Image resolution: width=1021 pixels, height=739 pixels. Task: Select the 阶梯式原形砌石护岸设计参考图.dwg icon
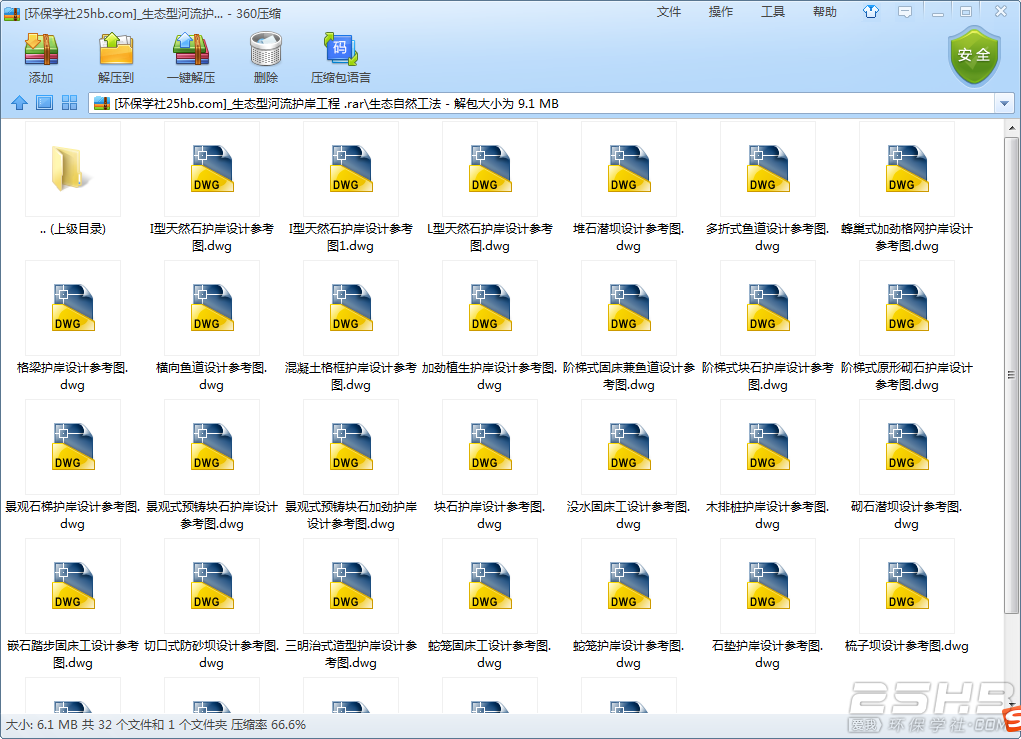pos(906,308)
